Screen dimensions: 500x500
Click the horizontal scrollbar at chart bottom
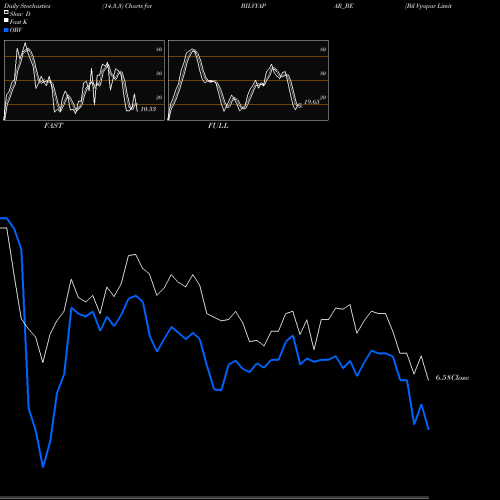click(214, 498)
